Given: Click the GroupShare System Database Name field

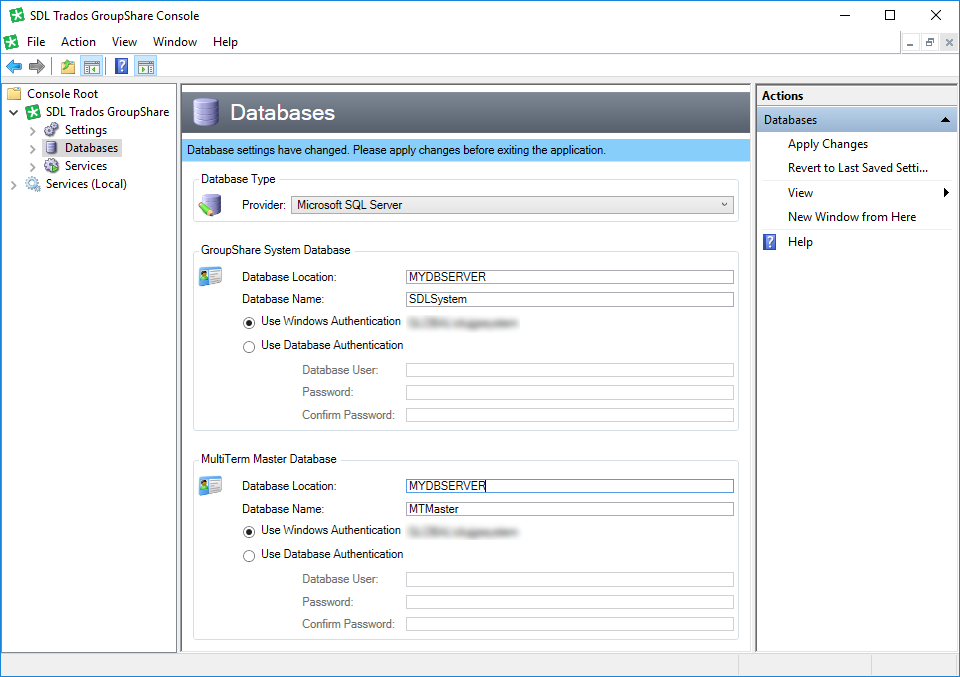Looking at the screenshot, I should (569, 299).
